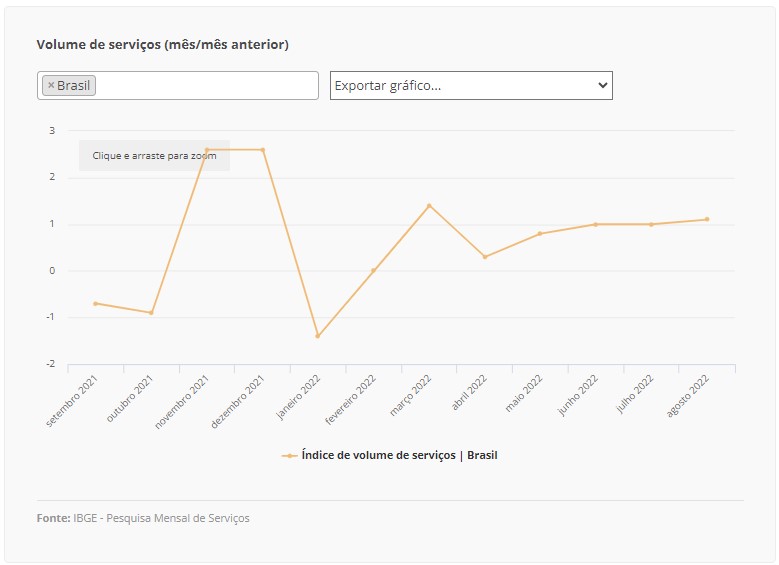Select the março 2022 data point
The width and height of the screenshot is (779, 565).
pyautogui.click(x=429, y=206)
